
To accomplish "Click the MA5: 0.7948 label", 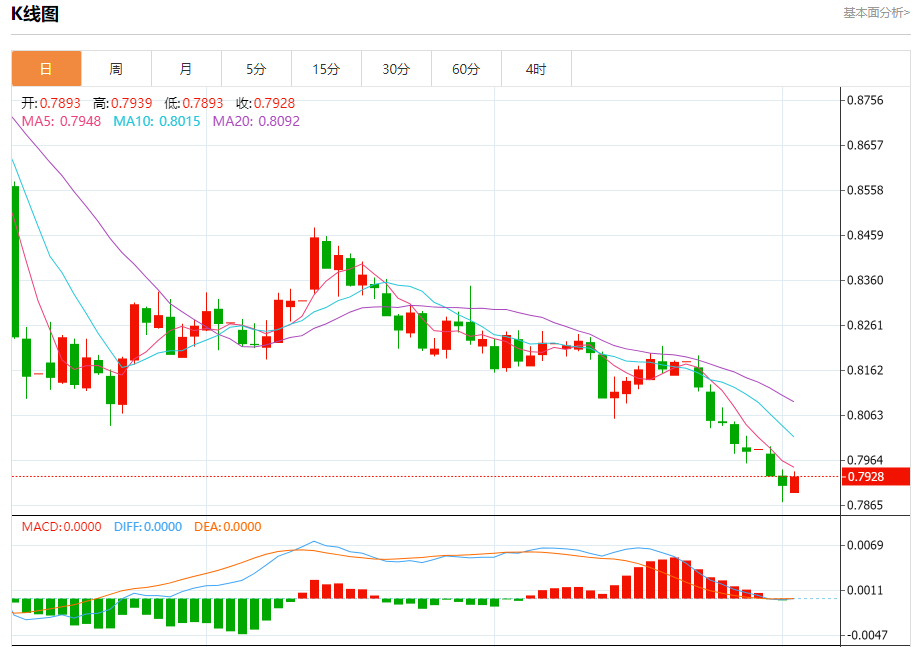I will 61,121.
